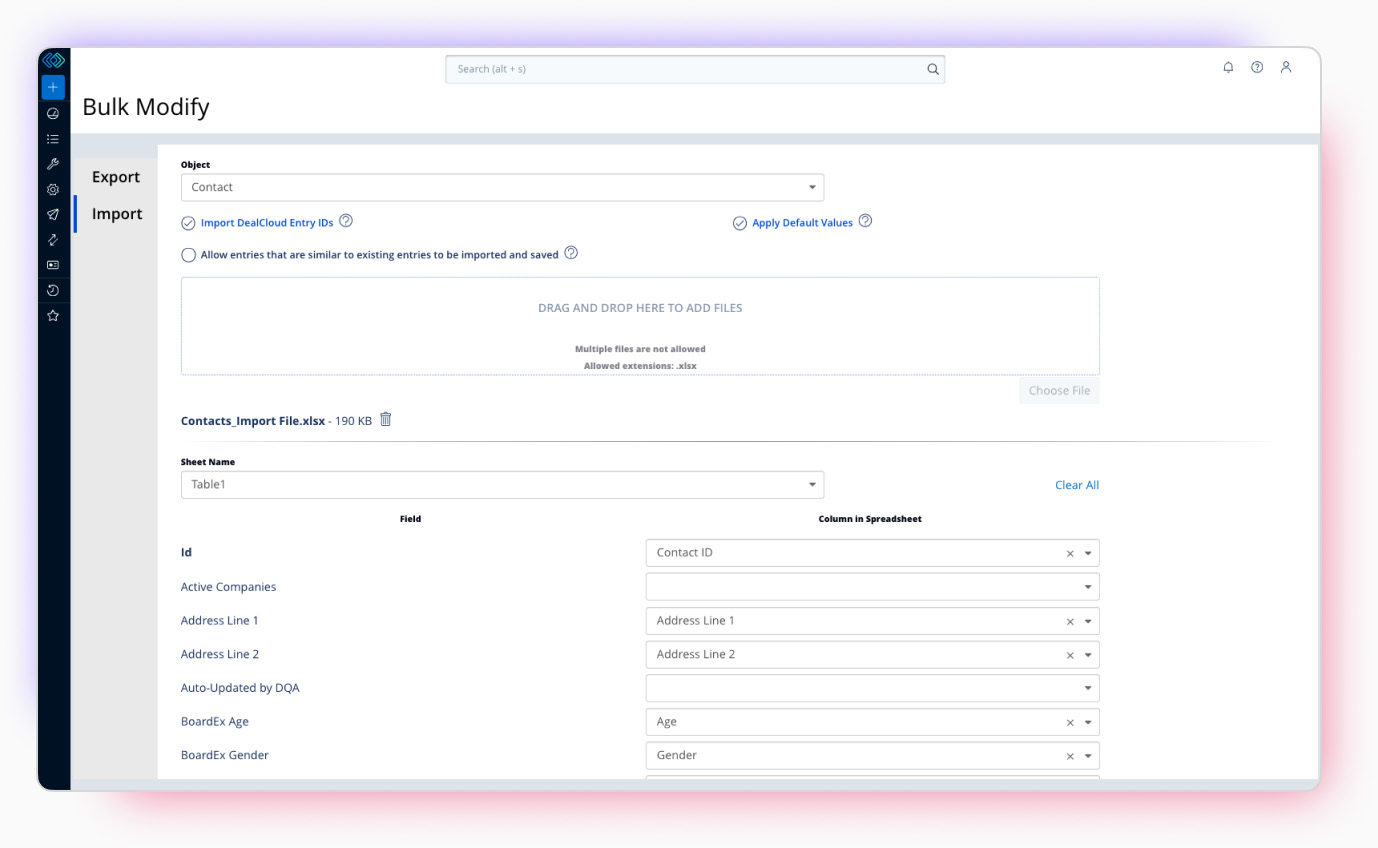Open the Sheet Name dropdown showing Table1
This screenshot has height=848, width=1378.
pos(502,485)
